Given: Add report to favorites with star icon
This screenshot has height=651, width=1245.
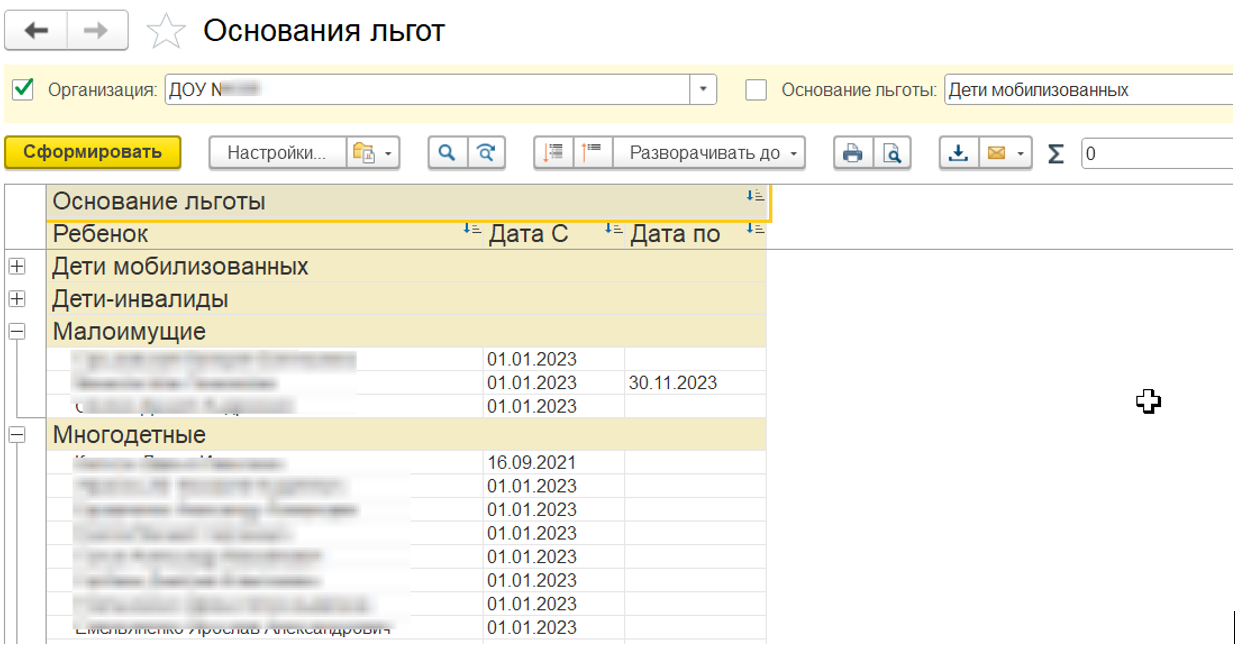Looking at the screenshot, I should pos(166,32).
